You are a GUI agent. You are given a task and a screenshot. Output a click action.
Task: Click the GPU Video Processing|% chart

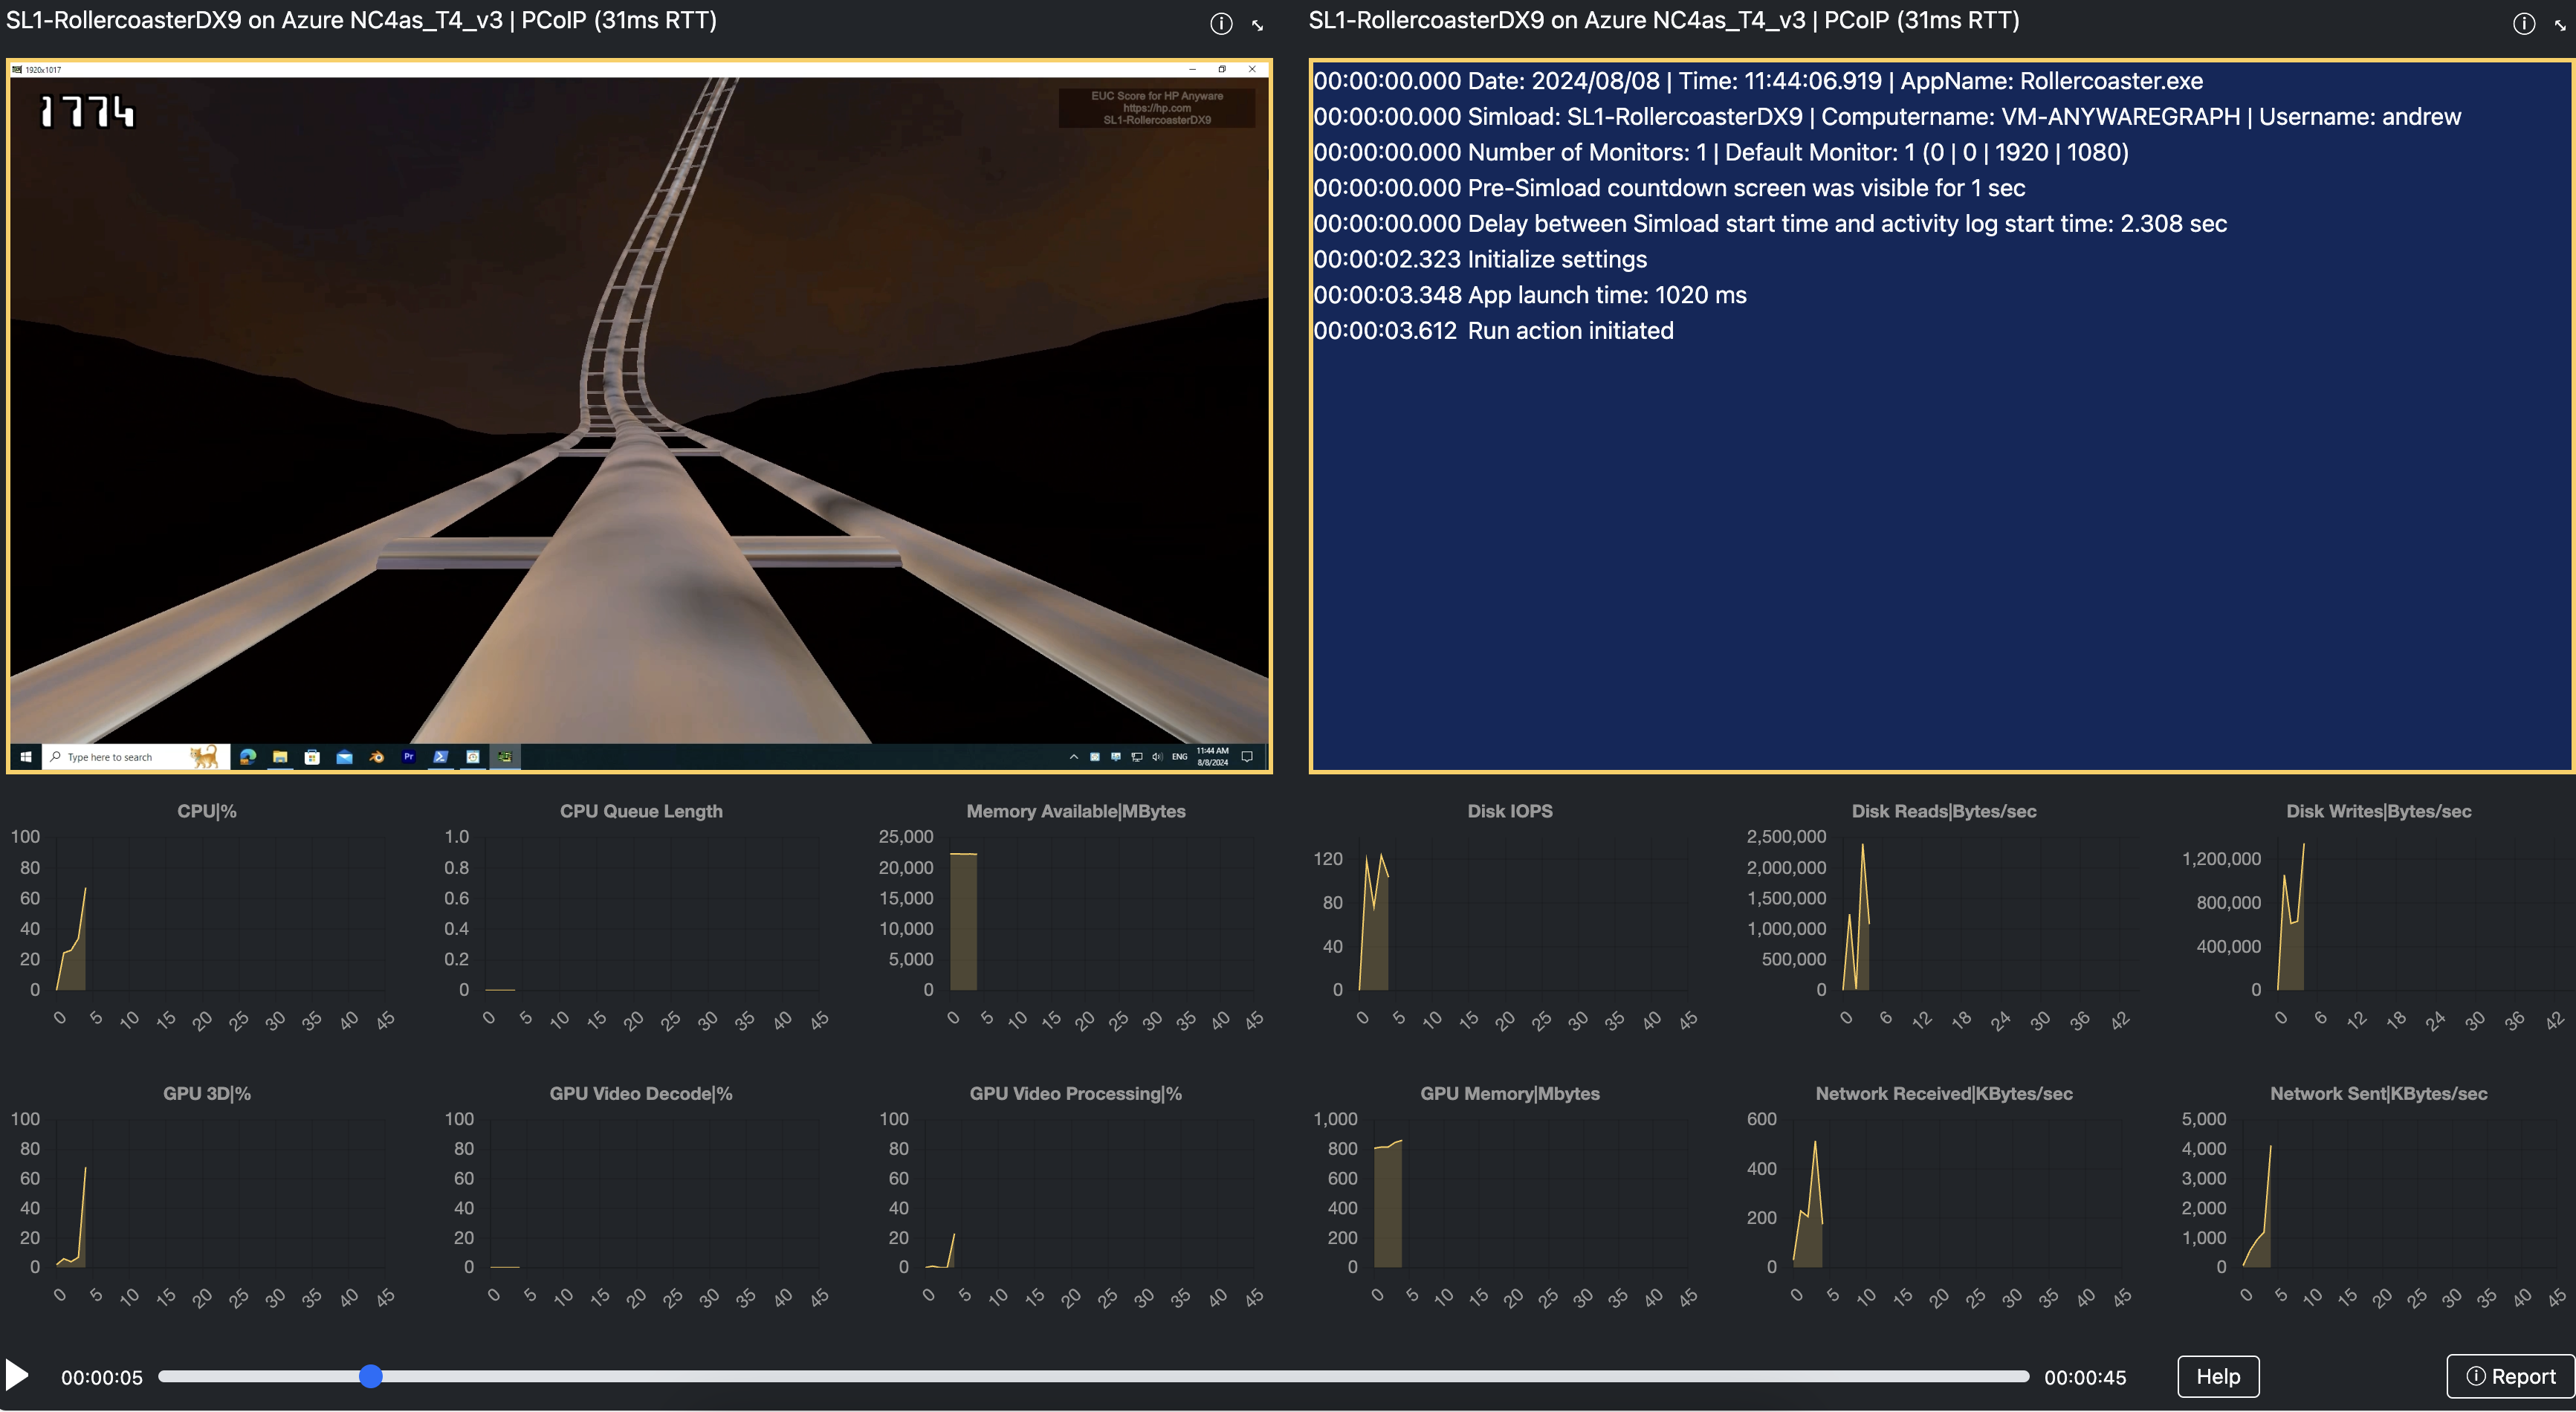1075,1198
